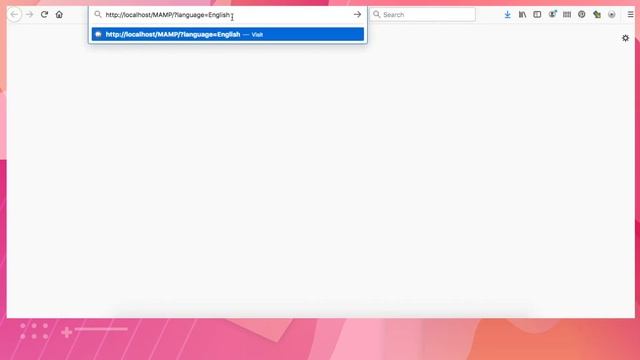This screenshot has width=640, height=360.
Task: Open the Firefox hamburger menu
Action: click(630, 15)
